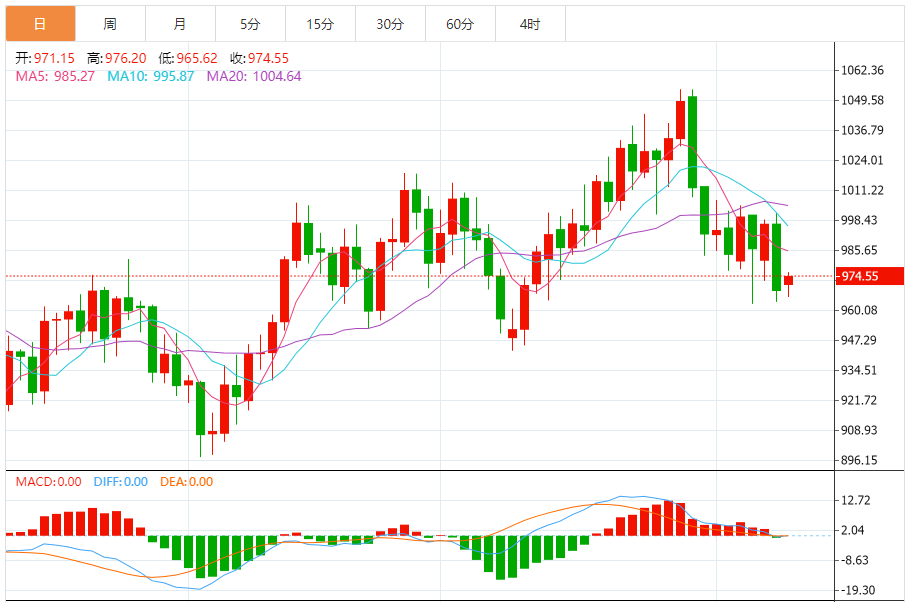Click the 1049.58 price axis label
The width and height of the screenshot is (909, 602).
click(x=863, y=100)
